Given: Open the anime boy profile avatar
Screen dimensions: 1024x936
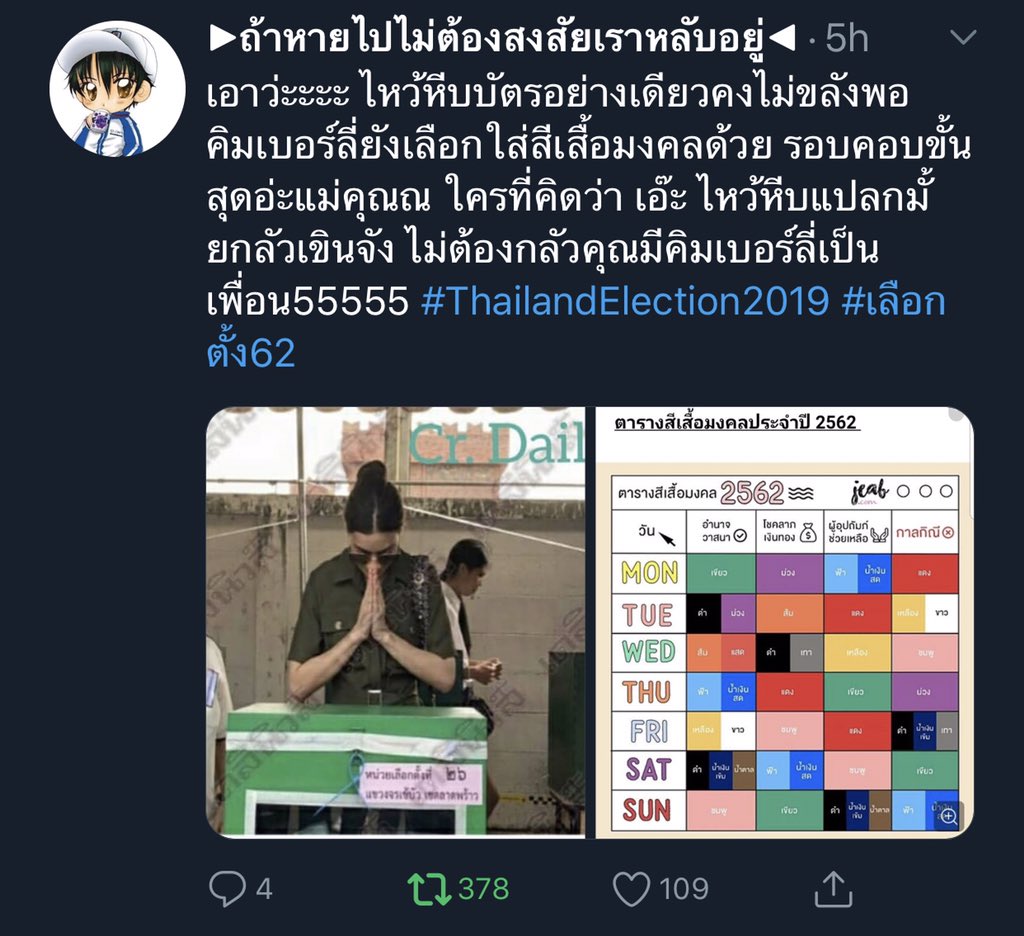Looking at the screenshot, I should [118, 89].
